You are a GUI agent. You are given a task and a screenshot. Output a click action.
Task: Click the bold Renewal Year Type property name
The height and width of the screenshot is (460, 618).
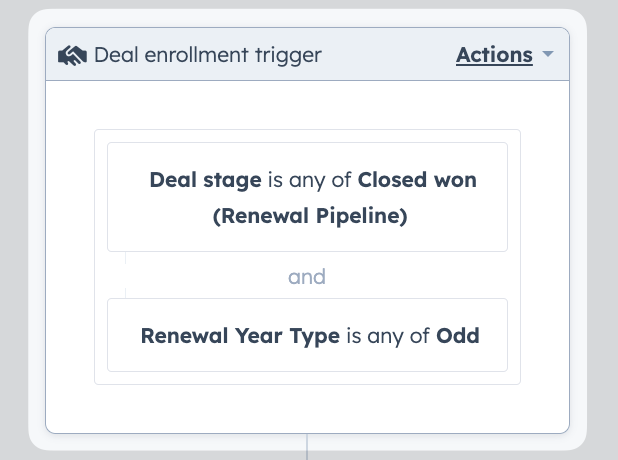coord(240,336)
